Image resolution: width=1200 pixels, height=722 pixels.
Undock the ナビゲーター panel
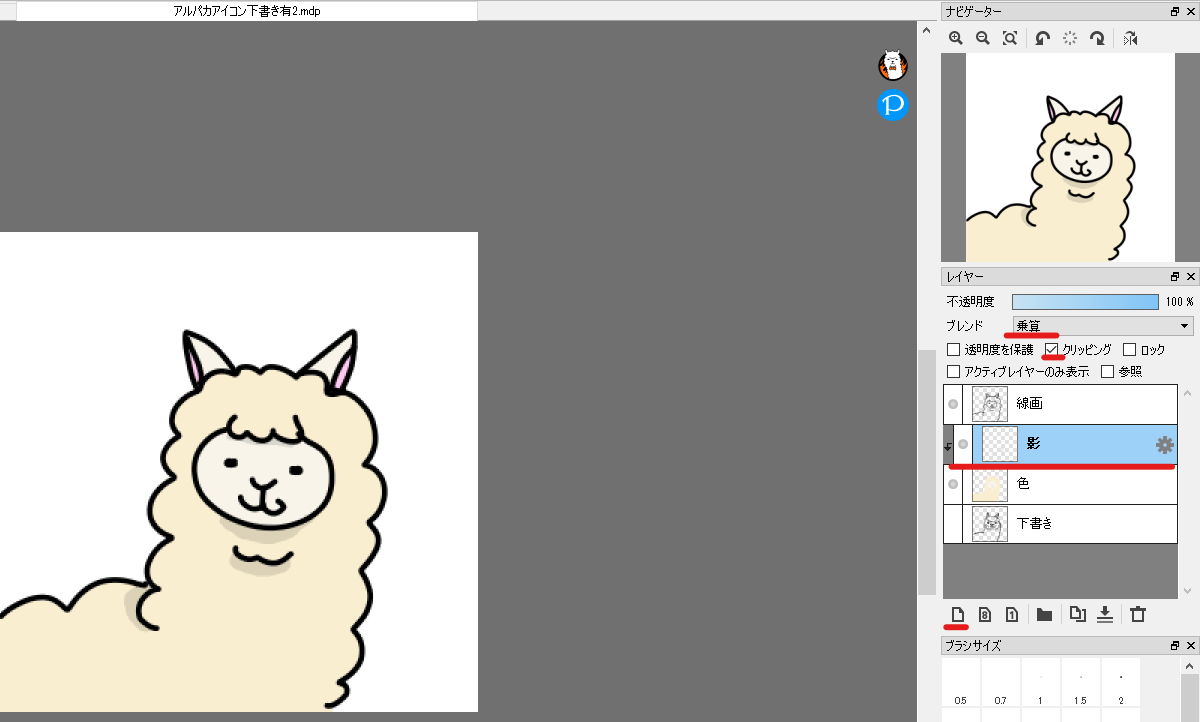tap(1175, 12)
